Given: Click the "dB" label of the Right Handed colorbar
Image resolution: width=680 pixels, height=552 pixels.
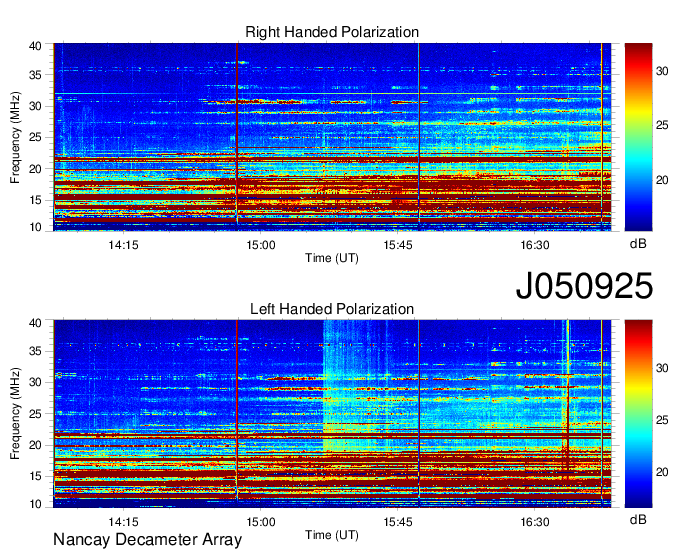Looking at the screenshot, I should pyautogui.click(x=638, y=244).
